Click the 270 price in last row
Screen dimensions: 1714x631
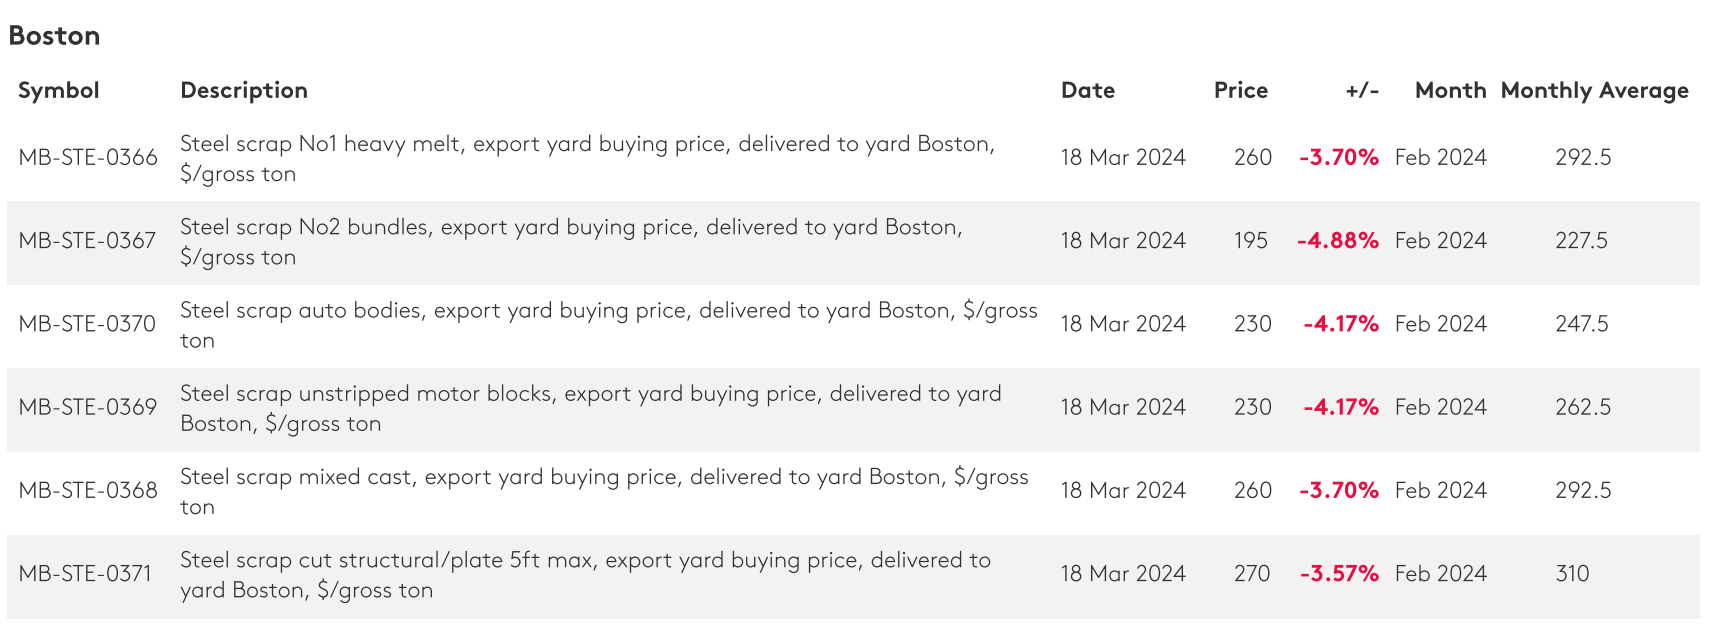[x=1252, y=574]
